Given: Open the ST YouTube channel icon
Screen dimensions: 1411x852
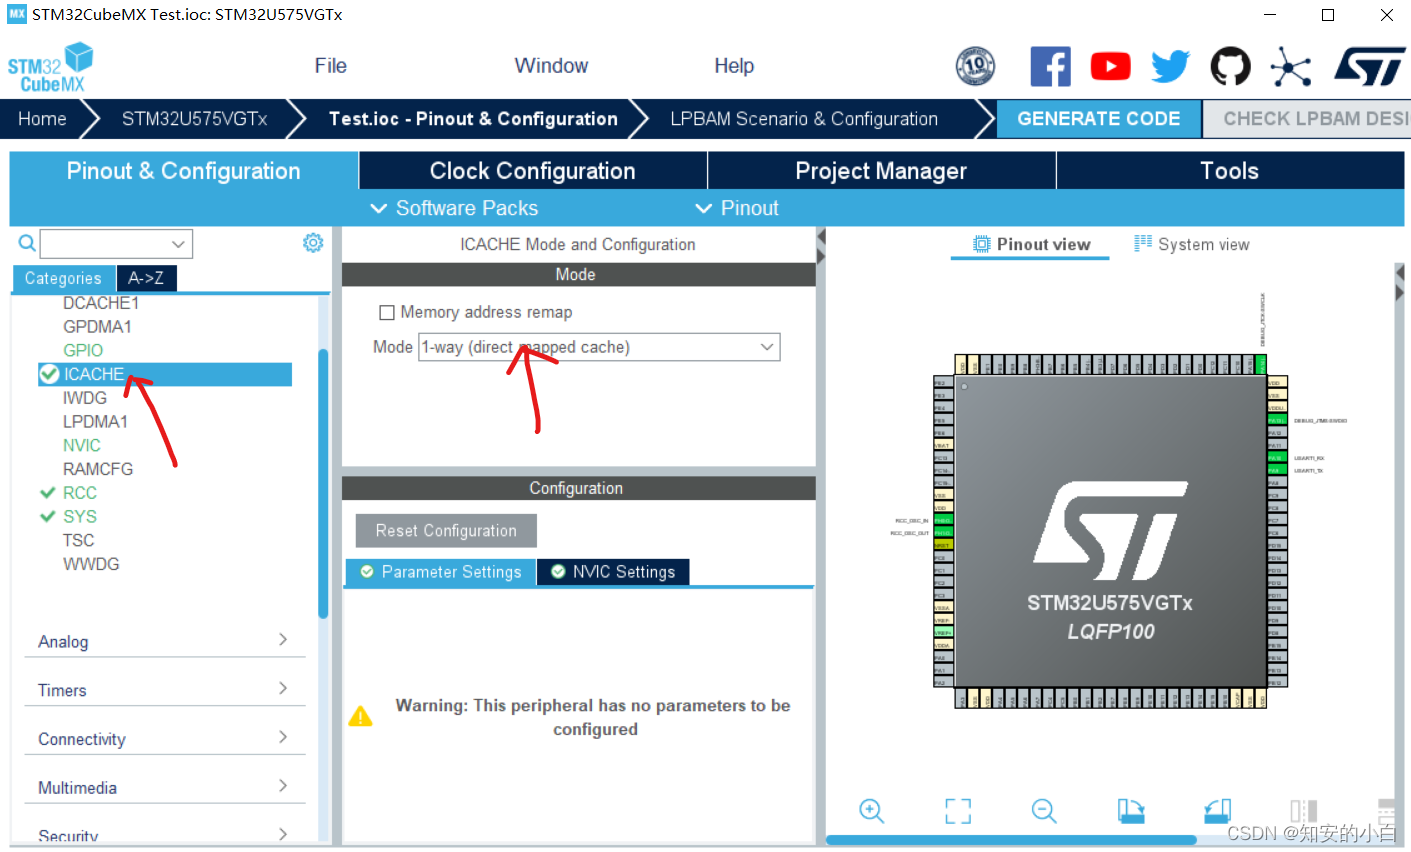Looking at the screenshot, I should pyautogui.click(x=1110, y=67).
